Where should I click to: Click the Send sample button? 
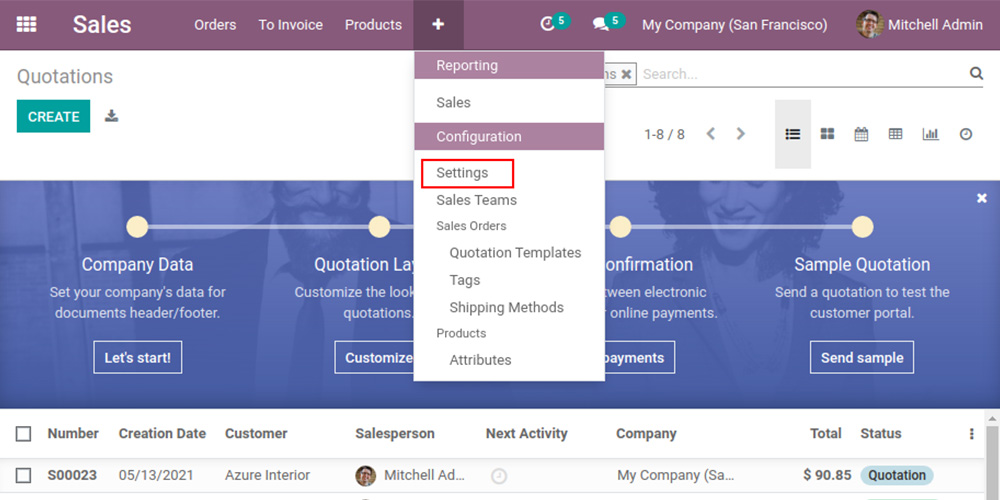pos(861,357)
